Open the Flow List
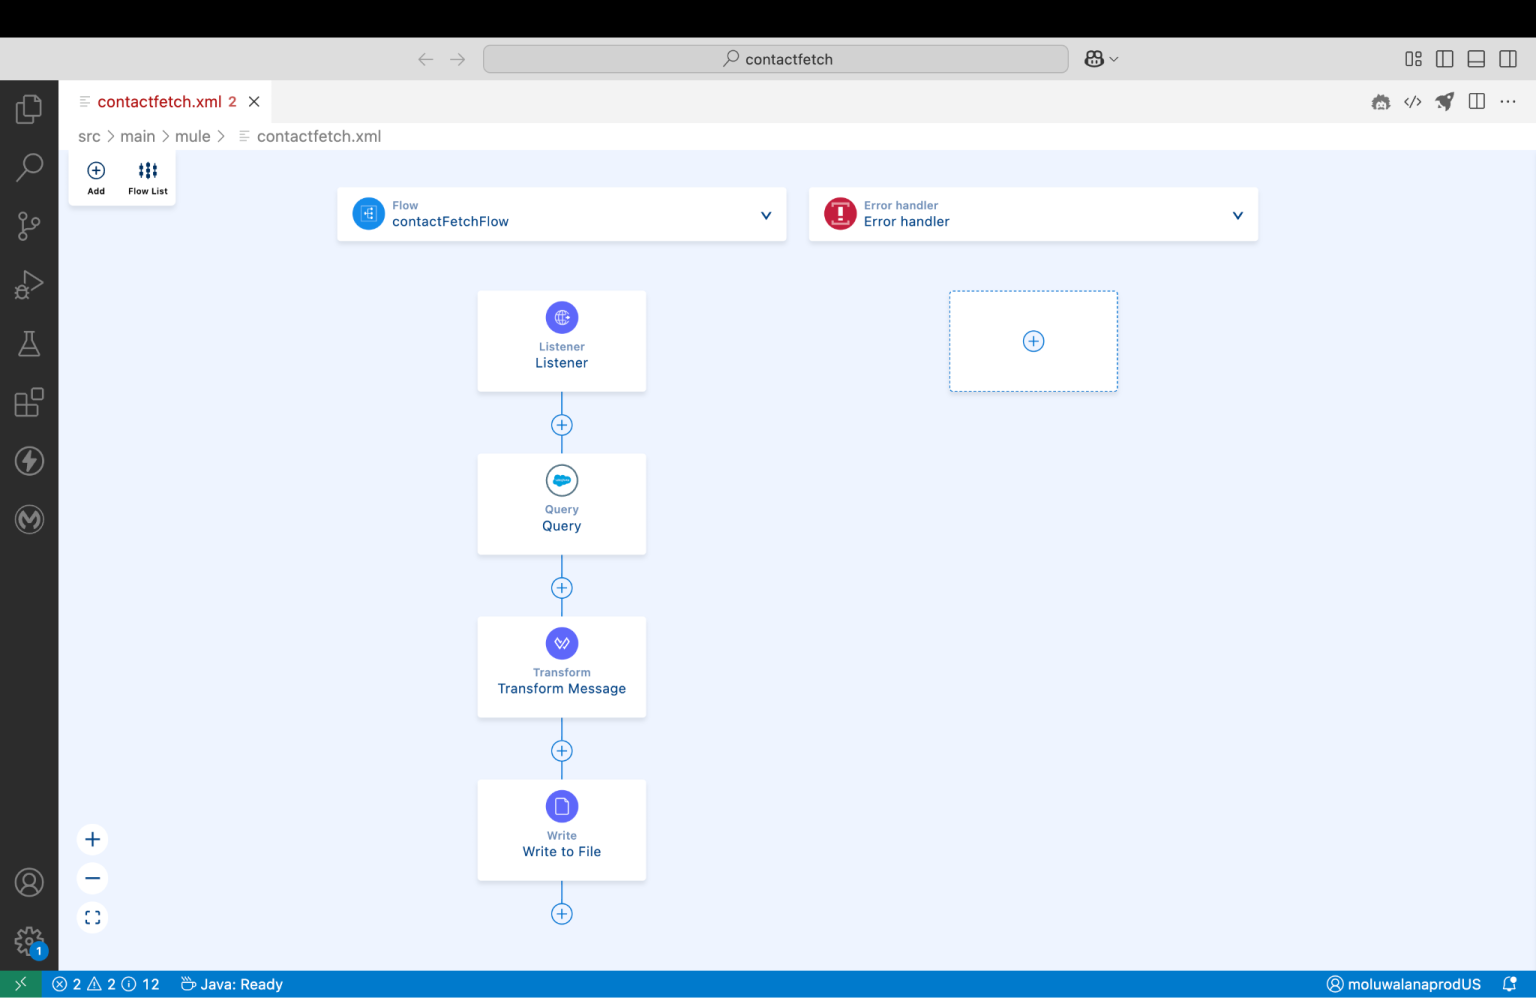 pos(147,176)
